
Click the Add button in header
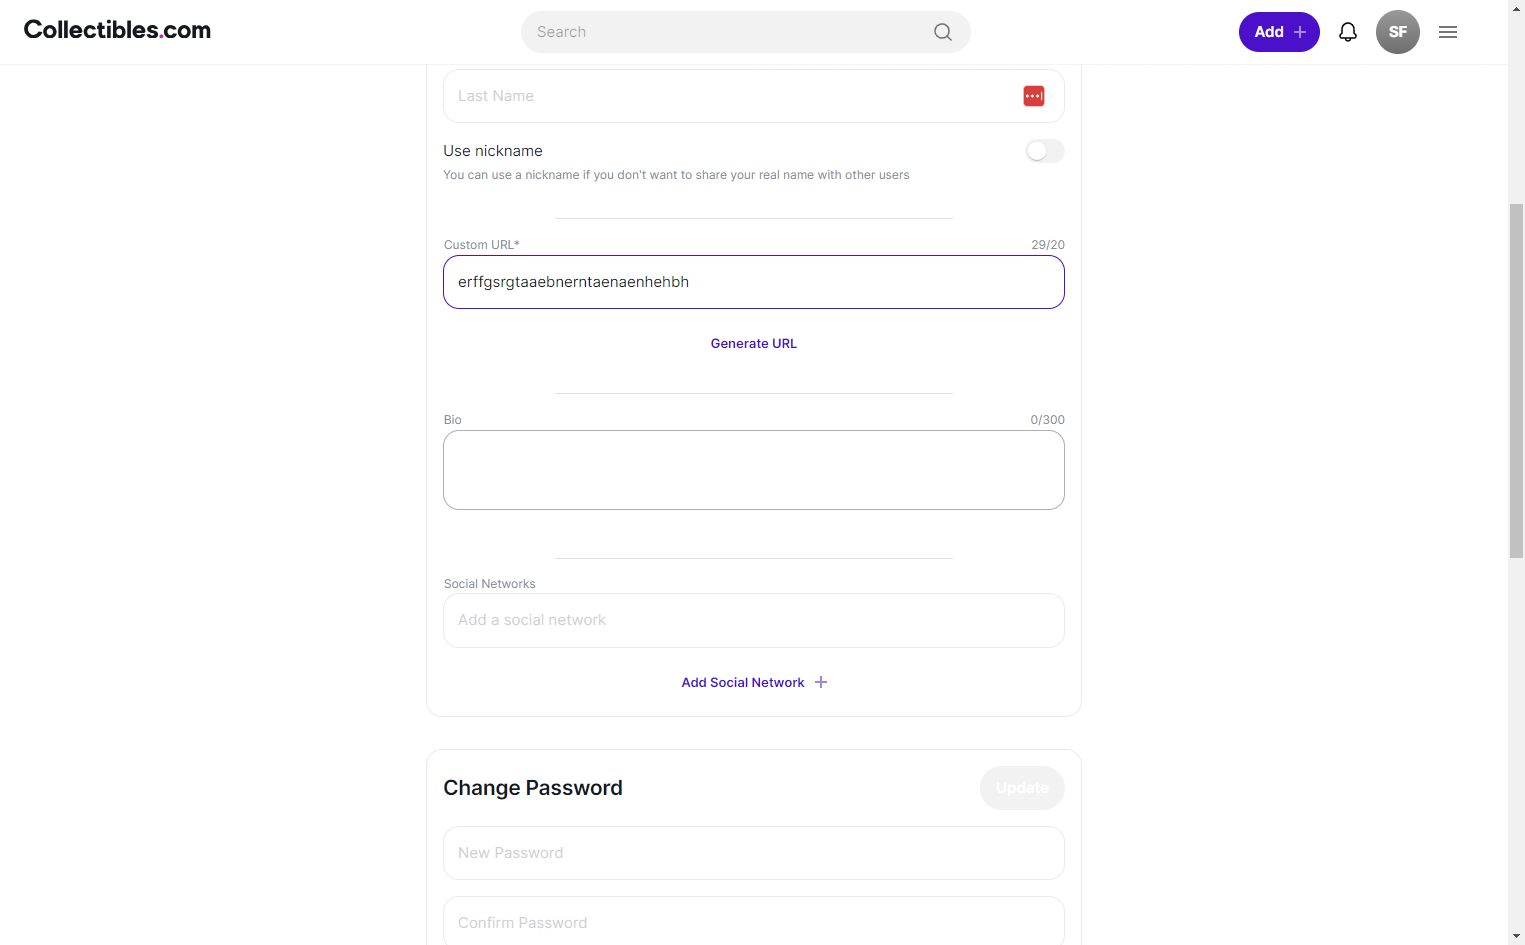coord(1279,32)
